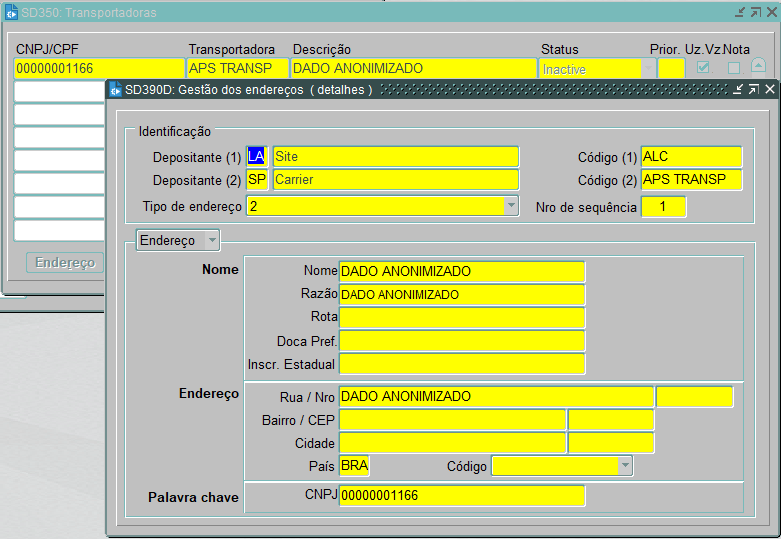
Task: Close the SD390D Gestão dos endereços window
Action: coord(770,89)
